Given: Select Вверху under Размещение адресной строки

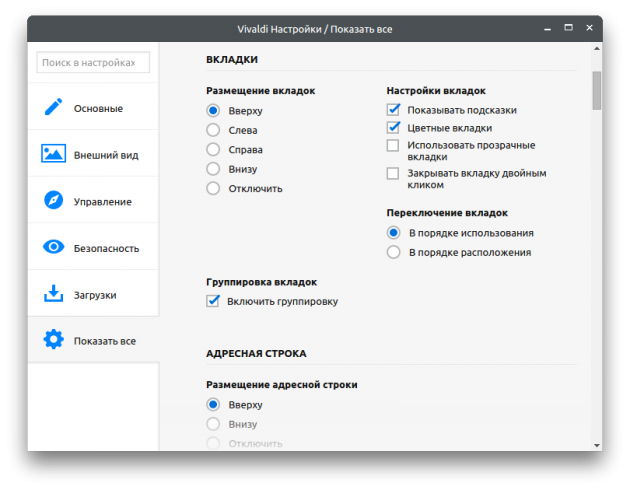Looking at the screenshot, I should 213,404.
